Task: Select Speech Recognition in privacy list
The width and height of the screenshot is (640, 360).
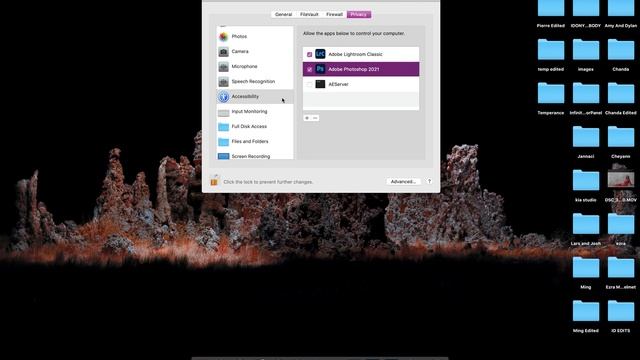Action: 255,82
